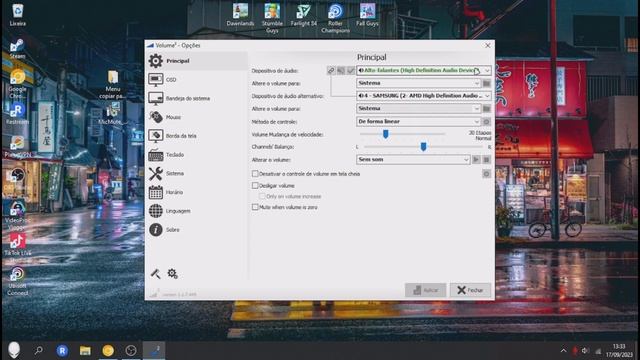This screenshot has width=640, height=360.
Task: Click the speaker icon in system tray
Action: coord(585,351)
